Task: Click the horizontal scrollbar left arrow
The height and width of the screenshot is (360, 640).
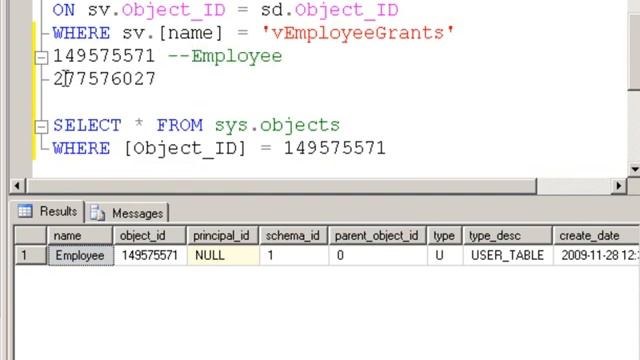Action: pyautogui.click(x=17, y=186)
